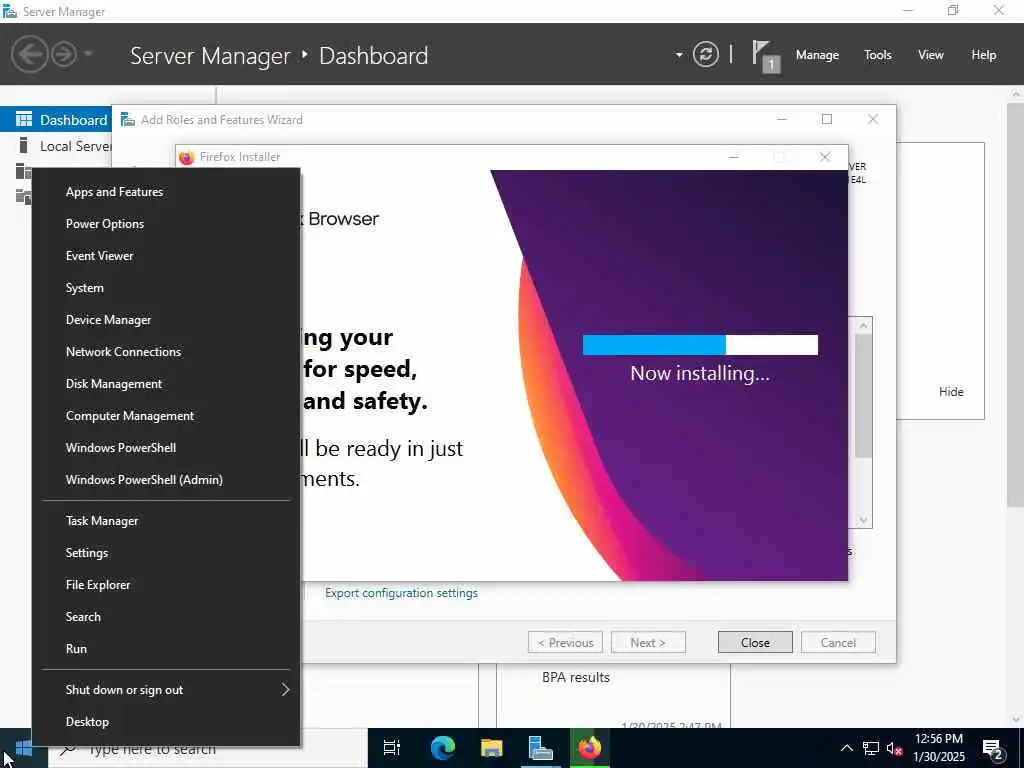This screenshot has width=1024, height=768.
Task: Open the Help menu
Action: [984, 55]
